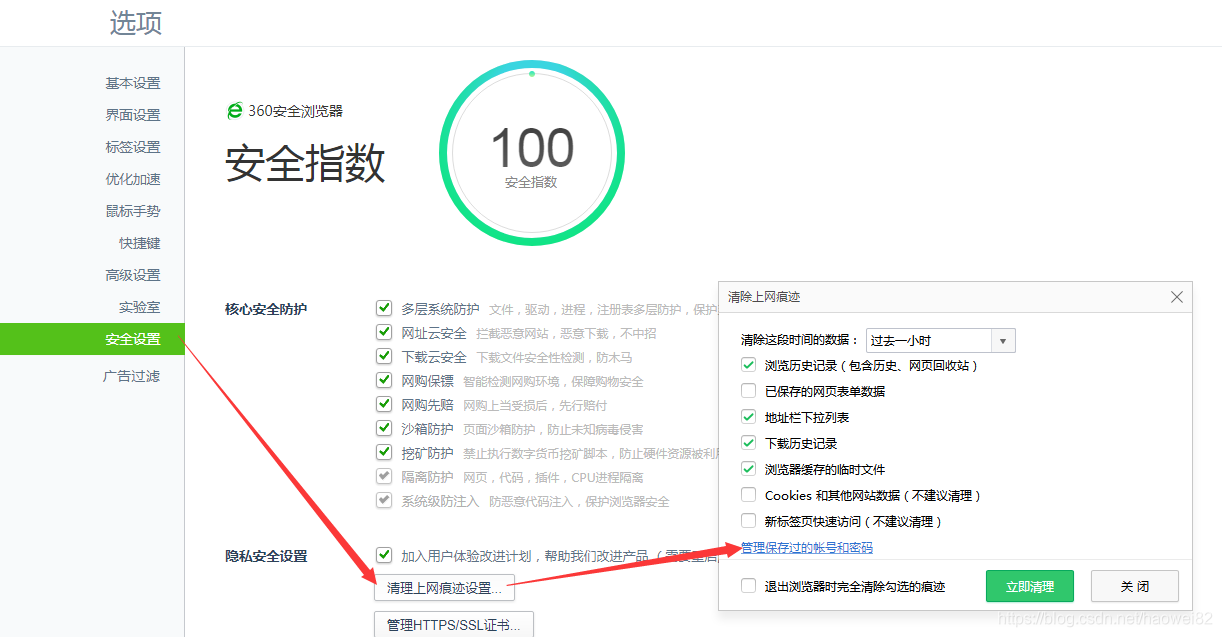Click the 关闭 button in the dialog

click(x=1135, y=586)
